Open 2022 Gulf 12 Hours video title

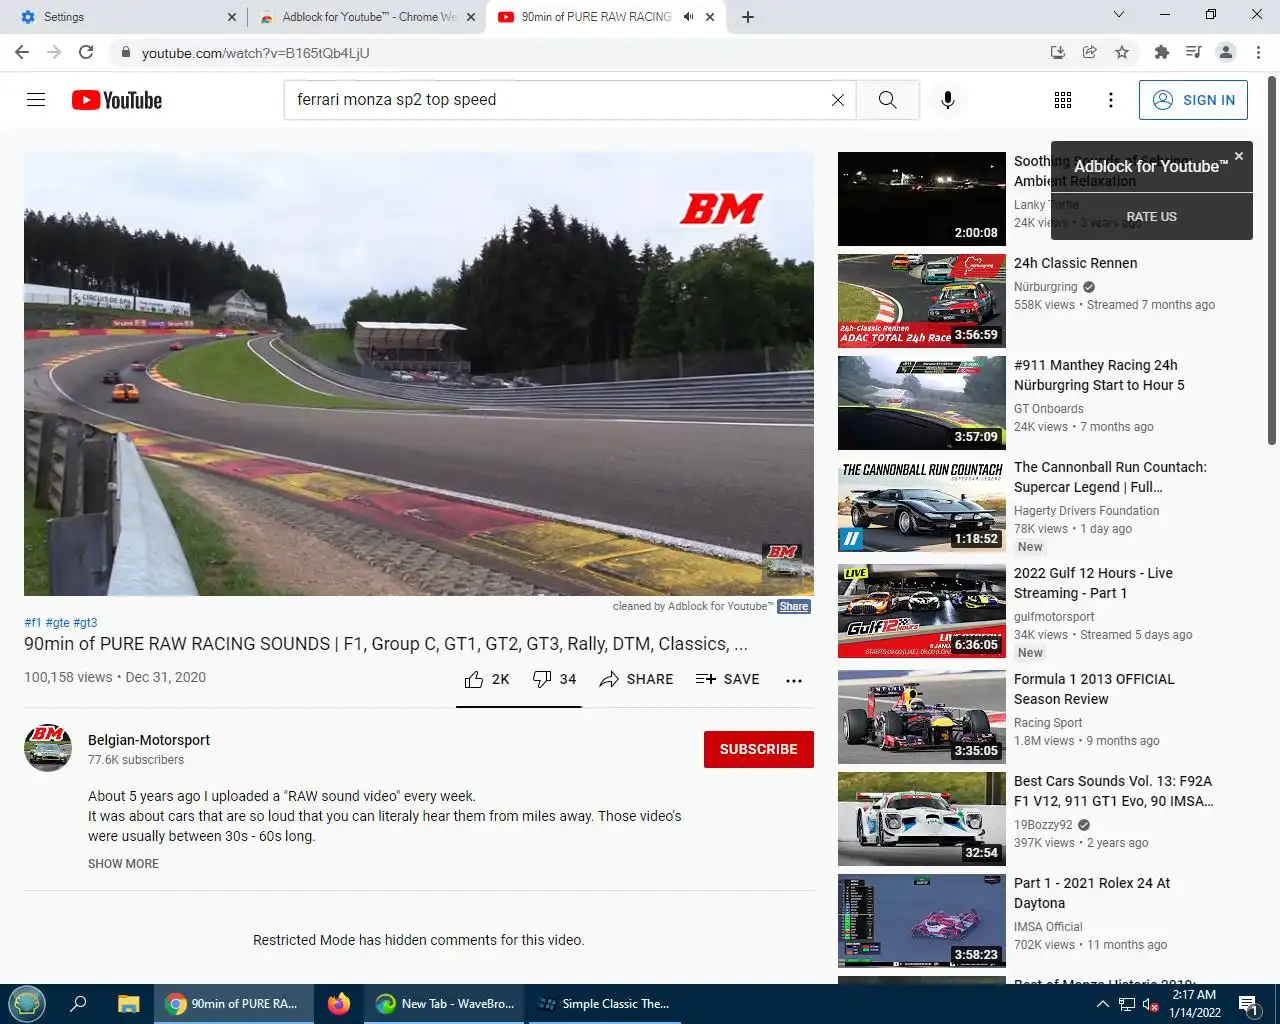tap(1093, 583)
